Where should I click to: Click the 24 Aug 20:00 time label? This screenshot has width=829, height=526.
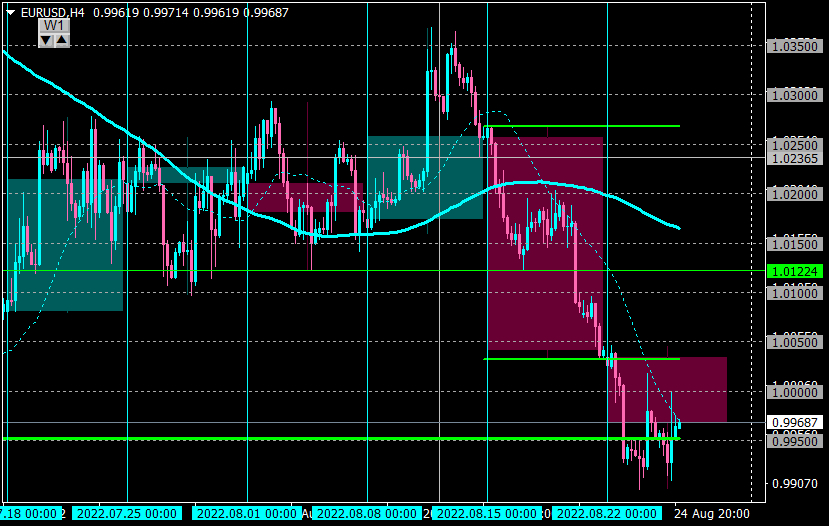click(x=712, y=513)
